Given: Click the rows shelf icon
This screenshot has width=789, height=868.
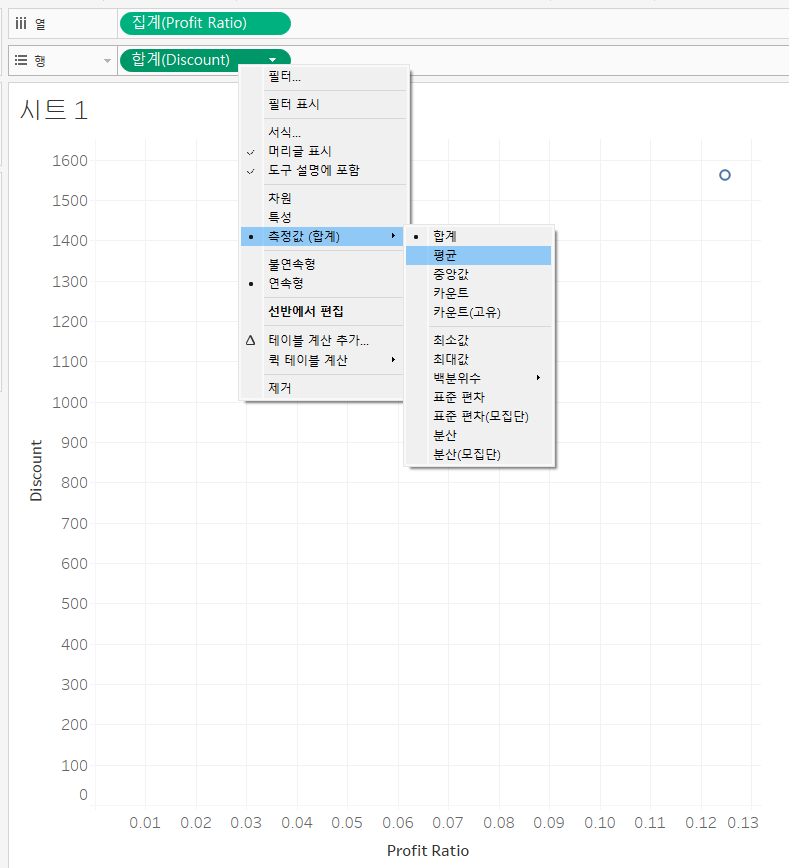Looking at the screenshot, I should pos(21,60).
